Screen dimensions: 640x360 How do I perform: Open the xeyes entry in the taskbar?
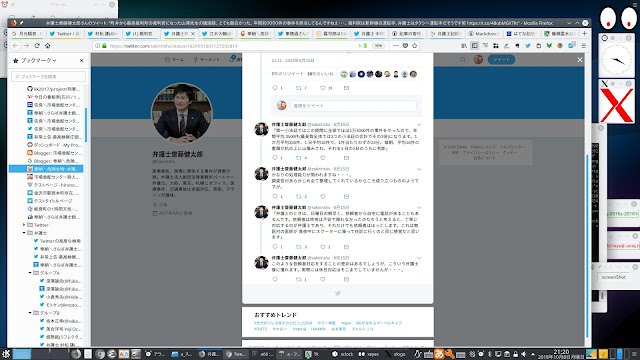tap(369, 354)
